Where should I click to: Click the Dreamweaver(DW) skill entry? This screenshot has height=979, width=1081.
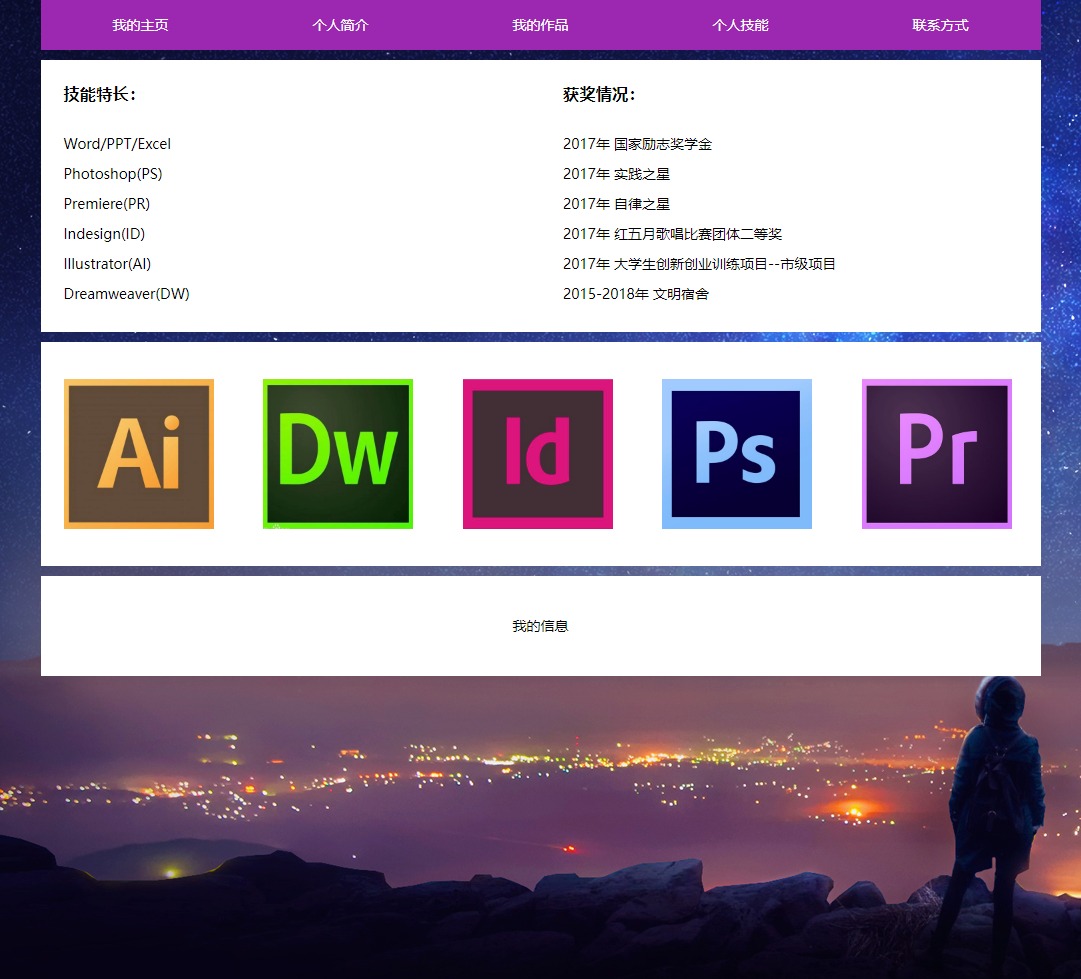[x=126, y=294]
